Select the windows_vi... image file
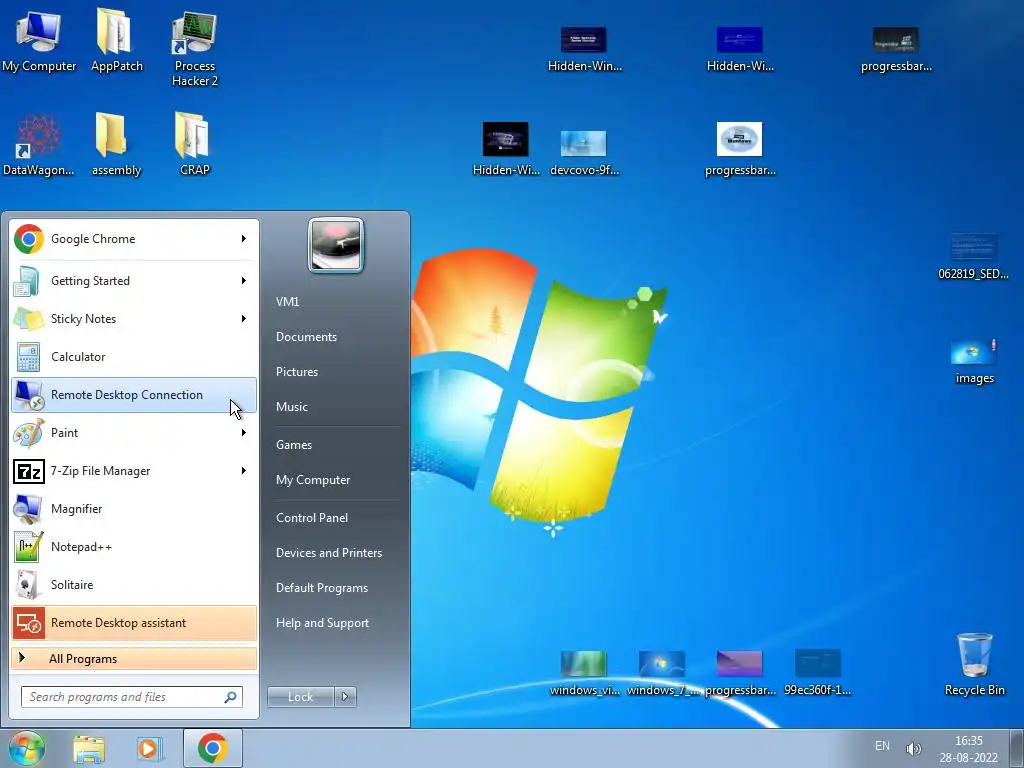Image resolution: width=1024 pixels, height=768 pixels. pos(584,673)
